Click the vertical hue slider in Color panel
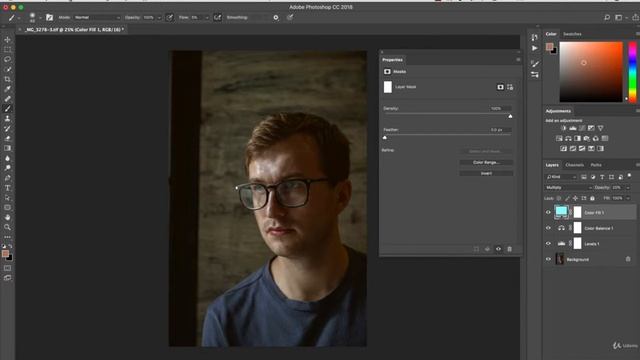This screenshot has width=640, height=360. point(632,72)
